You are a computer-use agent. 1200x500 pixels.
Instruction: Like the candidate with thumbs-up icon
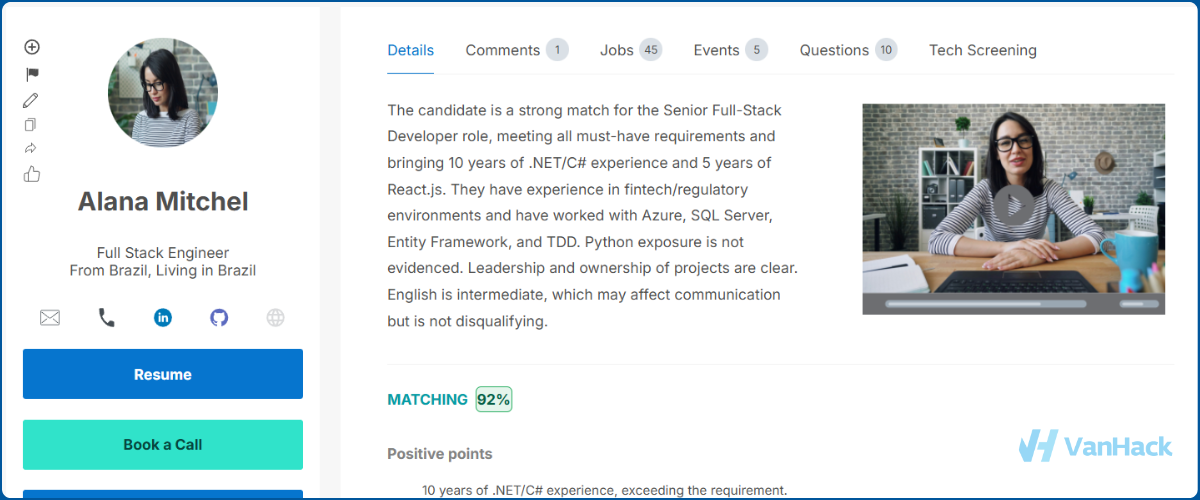click(x=32, y=174)
